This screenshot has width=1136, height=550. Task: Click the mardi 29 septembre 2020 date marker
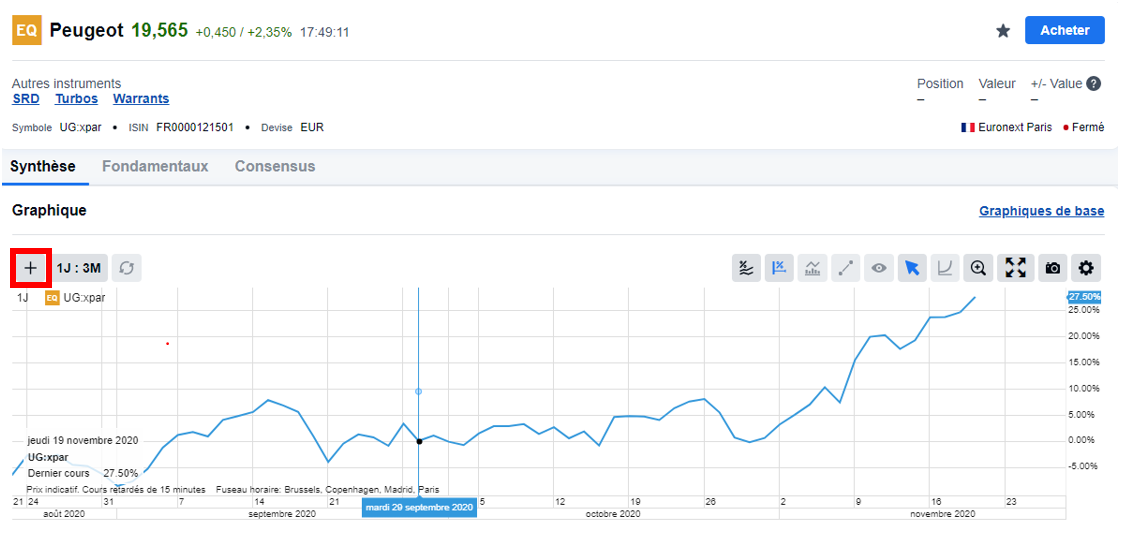pos(419,507)
